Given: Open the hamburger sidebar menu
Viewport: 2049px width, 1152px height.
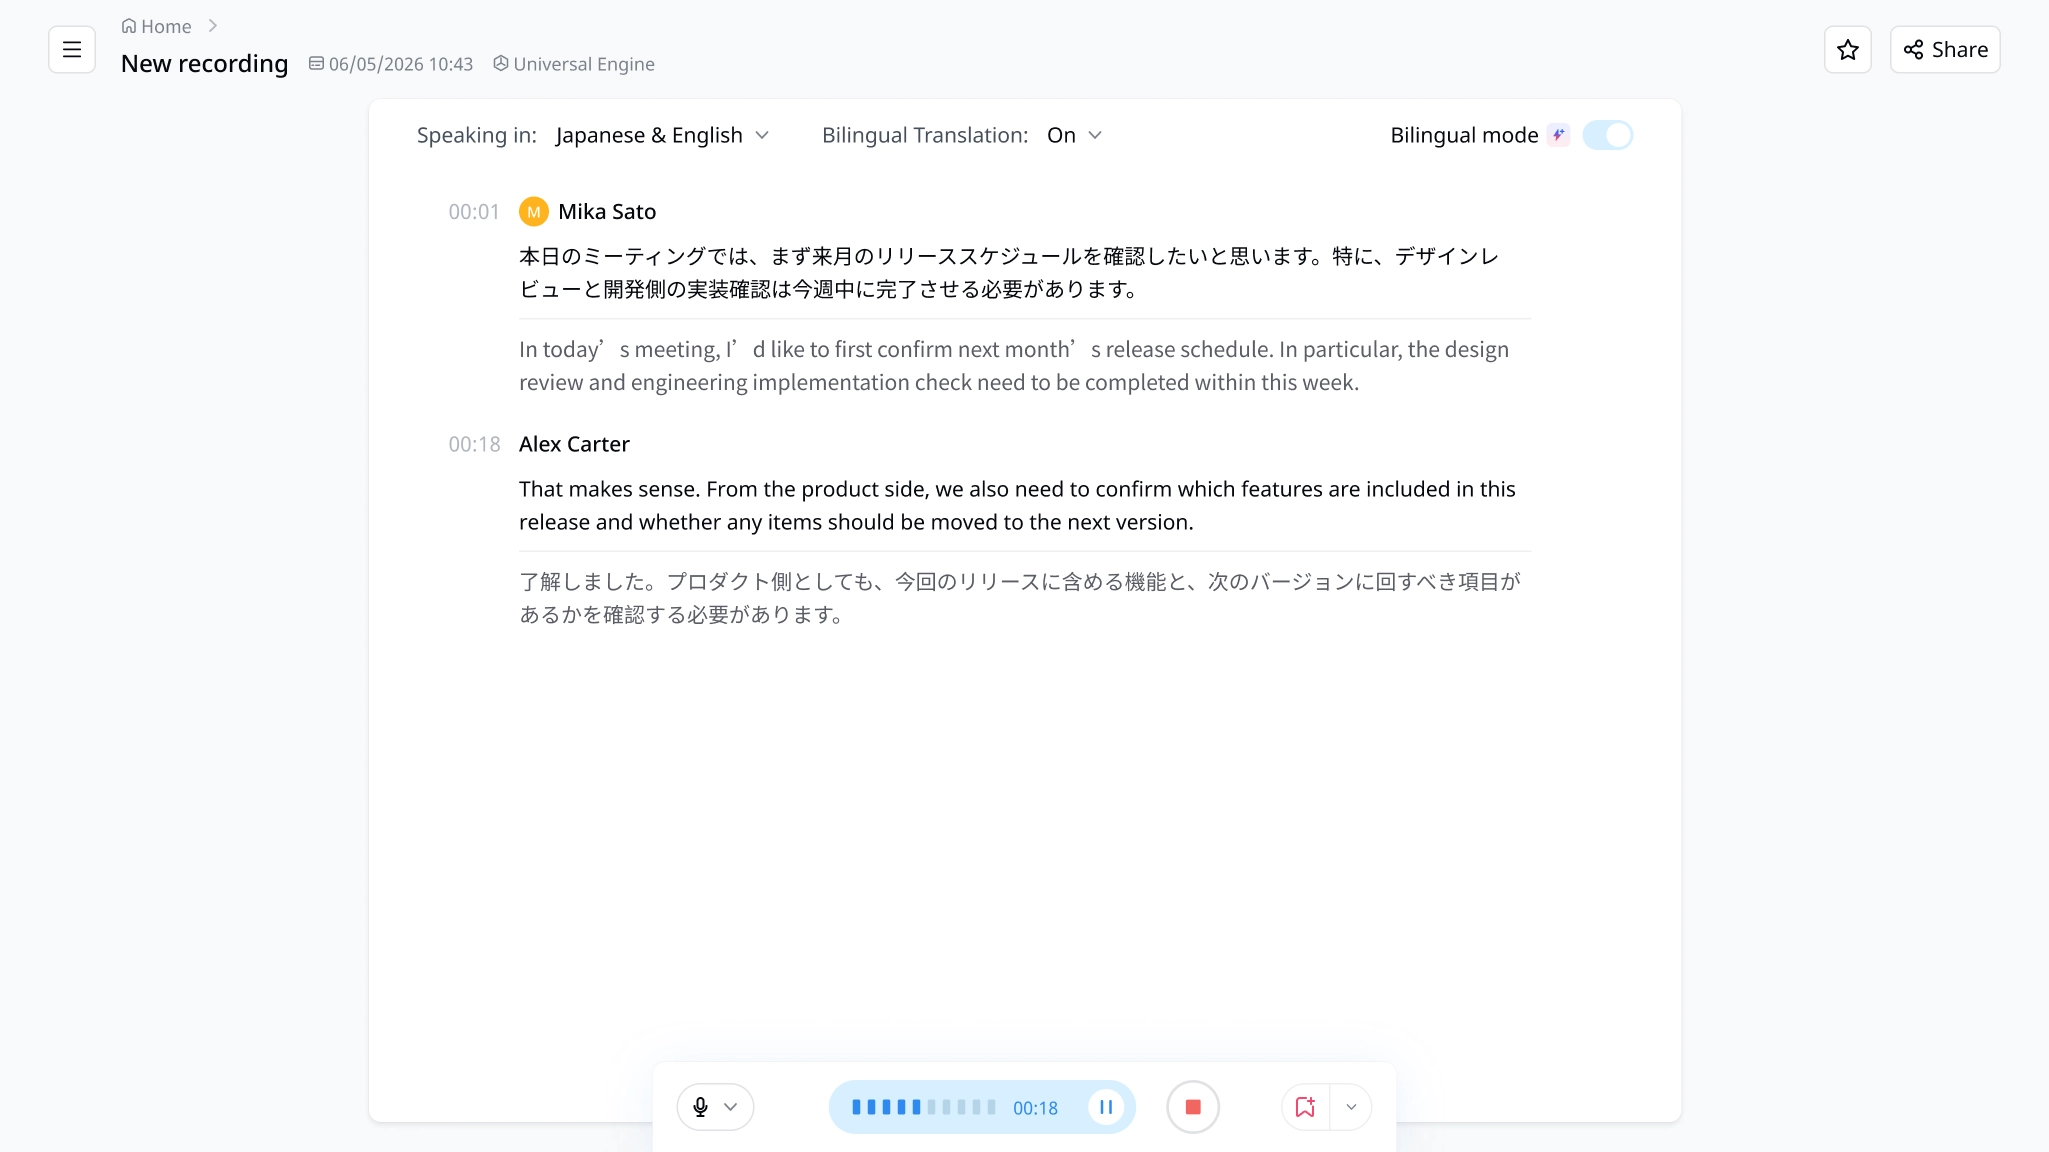Looking at the screenshot, I should coord(72,50).
